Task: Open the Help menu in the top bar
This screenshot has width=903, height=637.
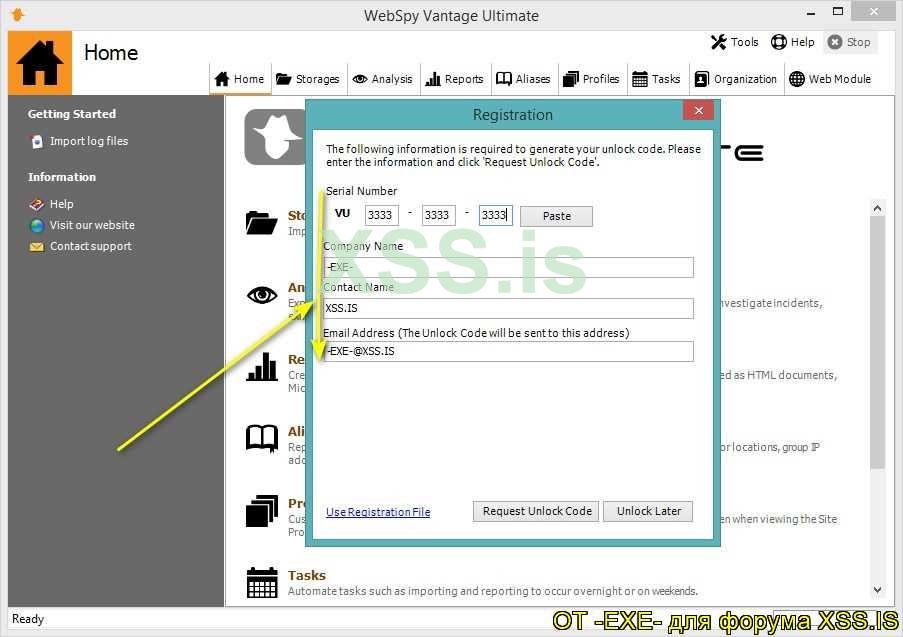Action: 793,42
